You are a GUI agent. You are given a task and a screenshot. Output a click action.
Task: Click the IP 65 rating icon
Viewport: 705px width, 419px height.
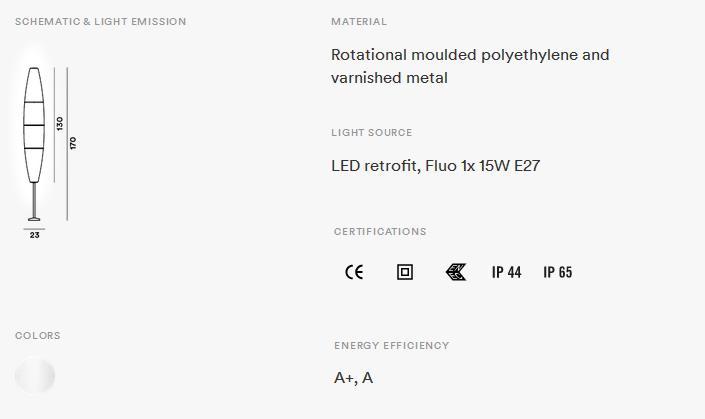558,272
